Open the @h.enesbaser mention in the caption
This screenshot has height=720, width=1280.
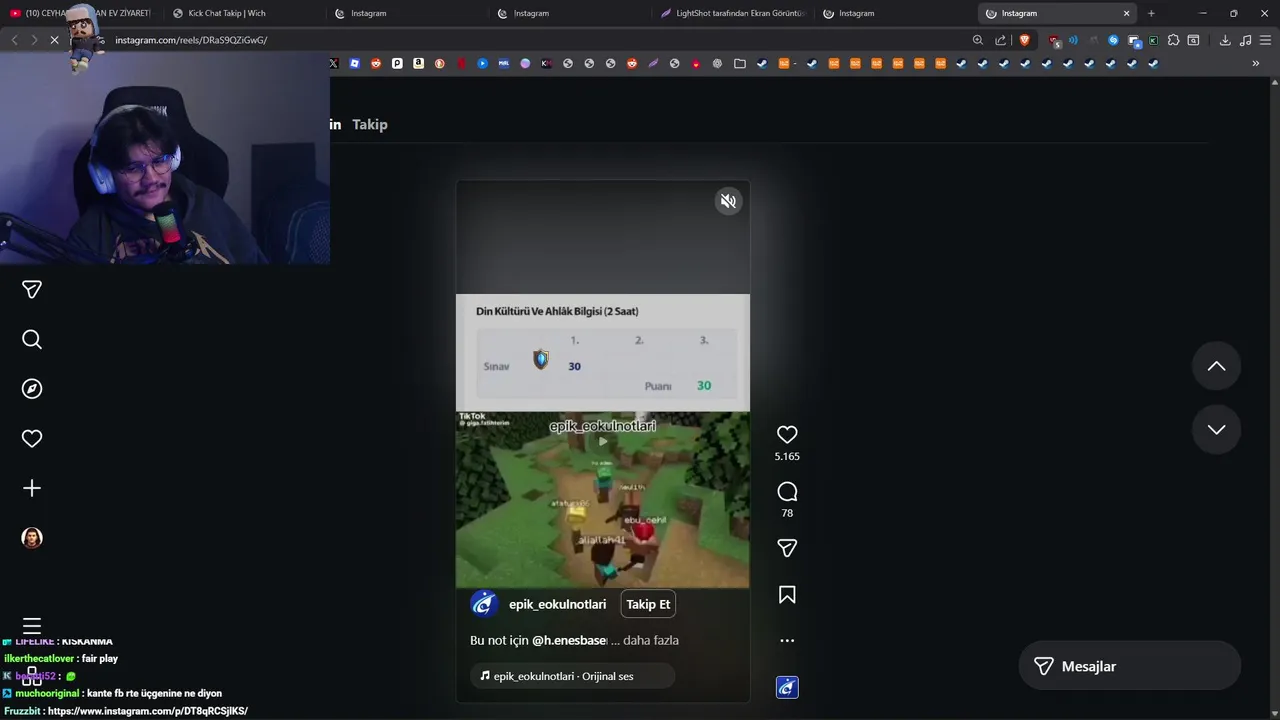click(x=569, y=640)
